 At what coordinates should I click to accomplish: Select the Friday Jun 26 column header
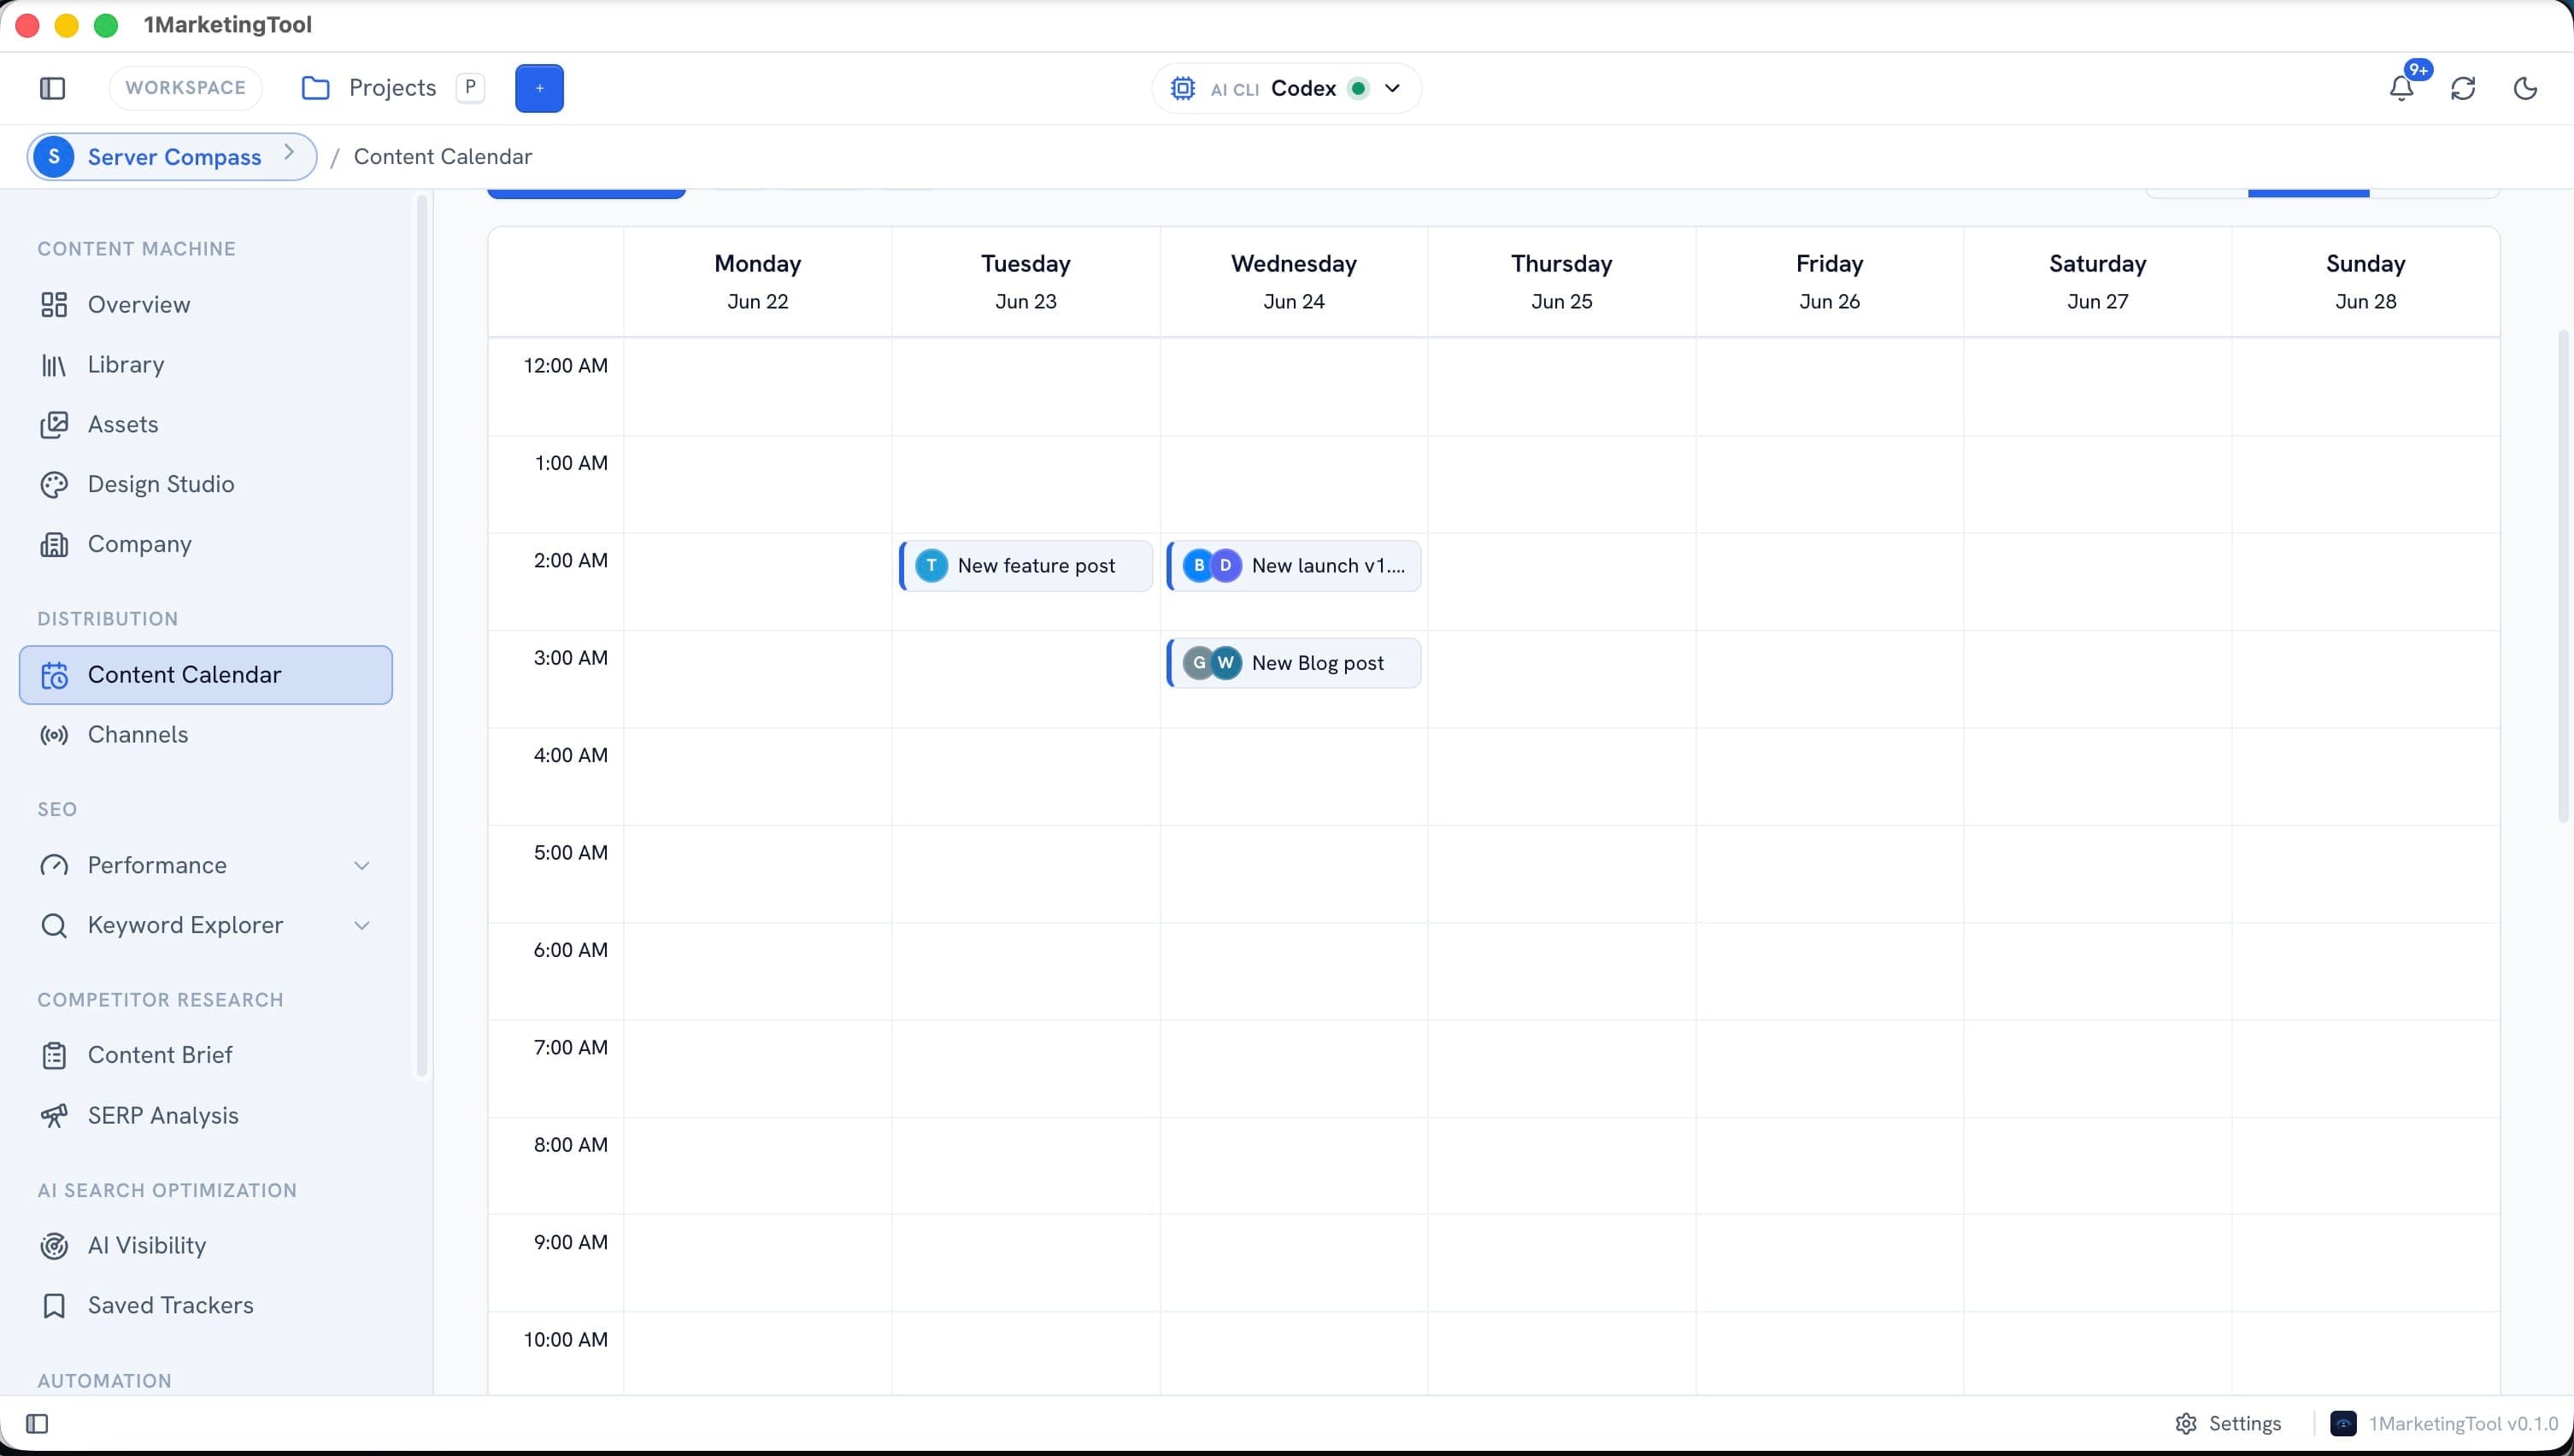1830,282
